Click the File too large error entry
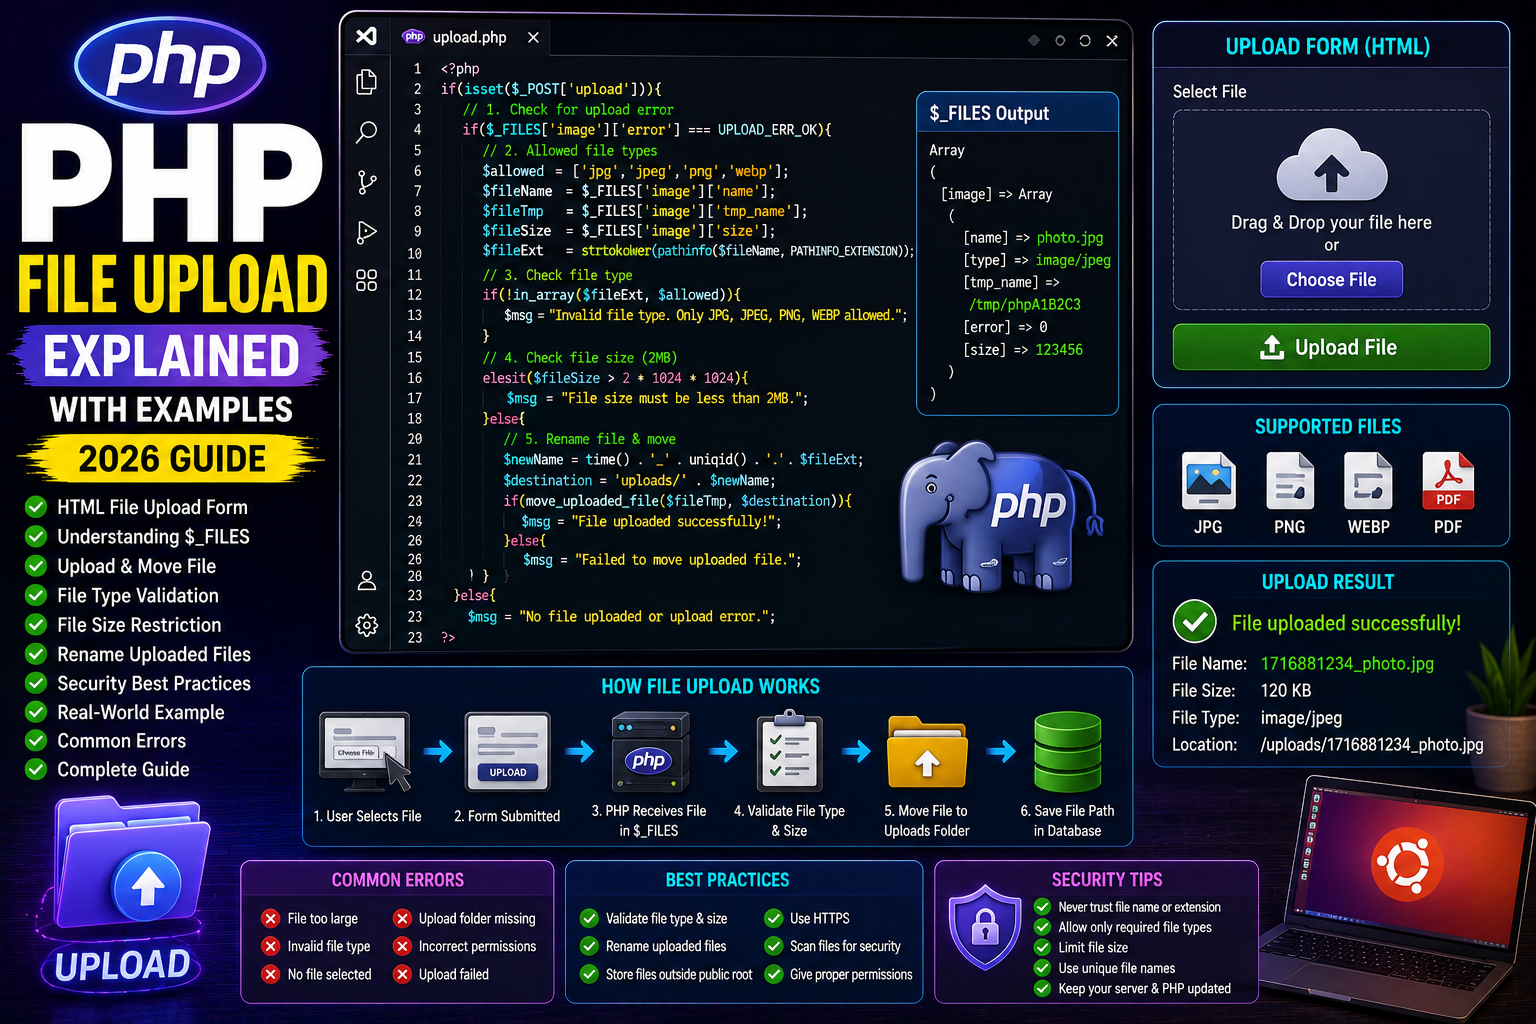This screenshot has height=1024, width=1536. tap(310, 918)
